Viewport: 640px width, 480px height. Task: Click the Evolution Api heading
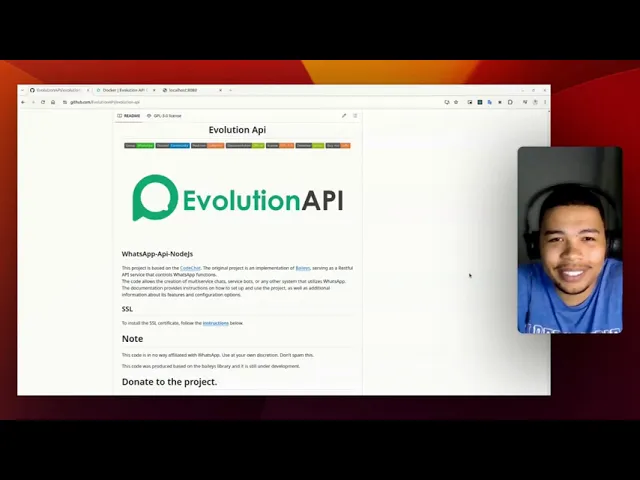click(x=238, y=130)
